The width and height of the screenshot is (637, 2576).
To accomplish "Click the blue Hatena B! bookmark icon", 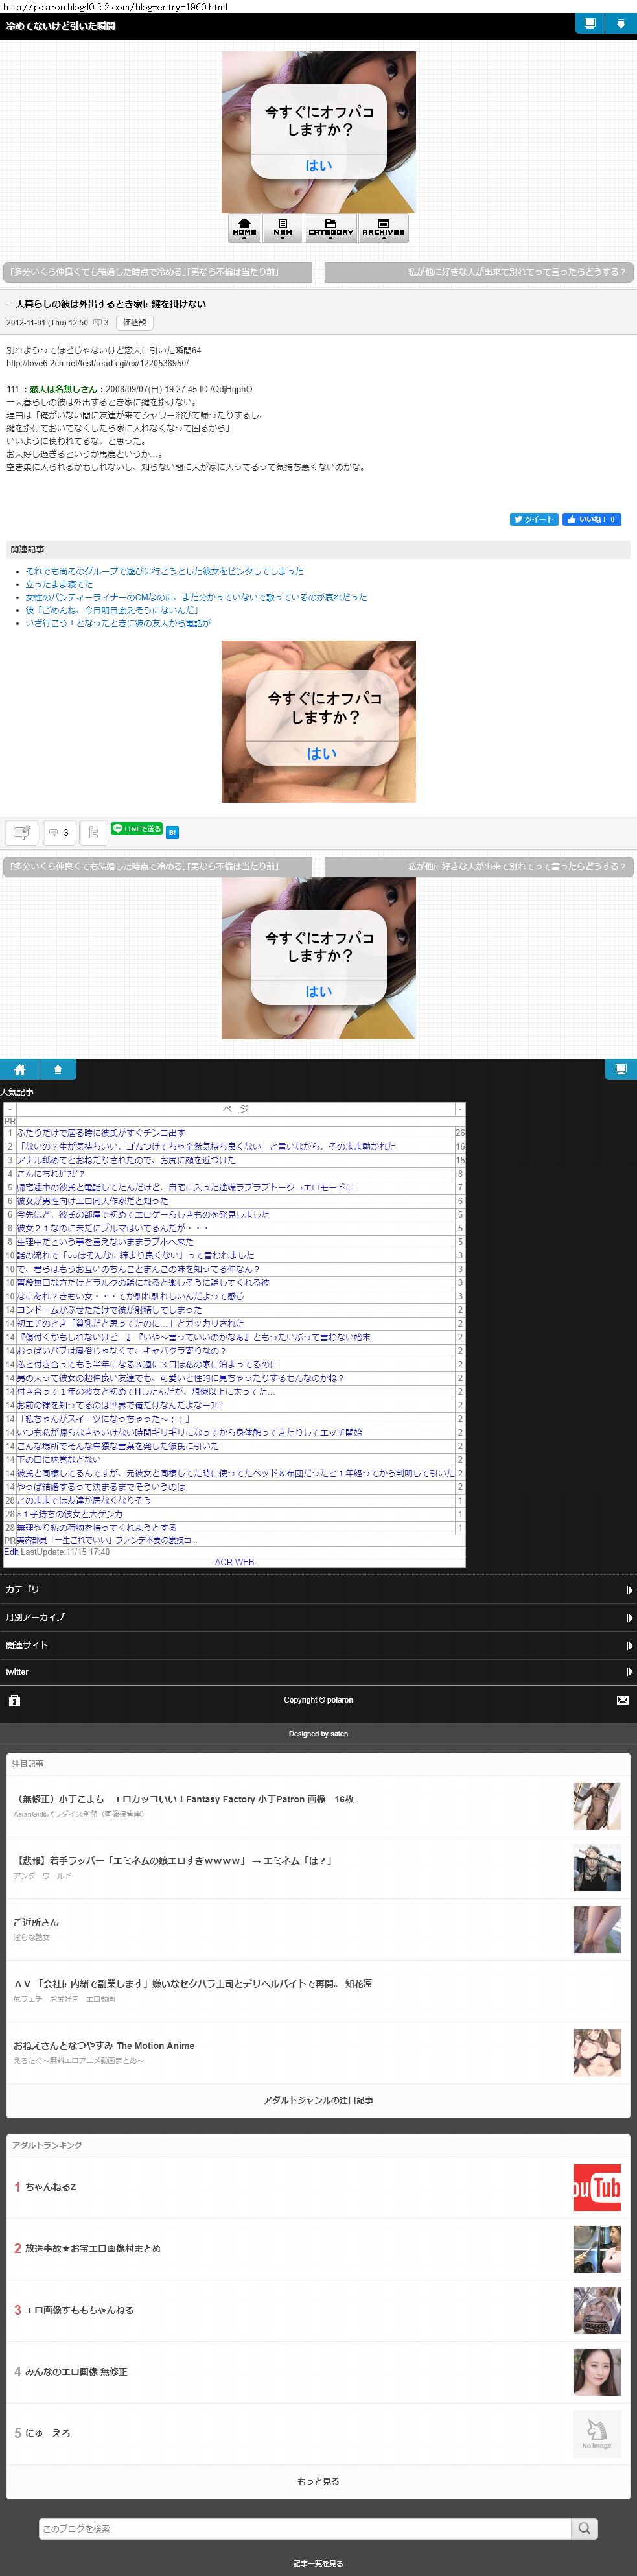I will [172, 832].
